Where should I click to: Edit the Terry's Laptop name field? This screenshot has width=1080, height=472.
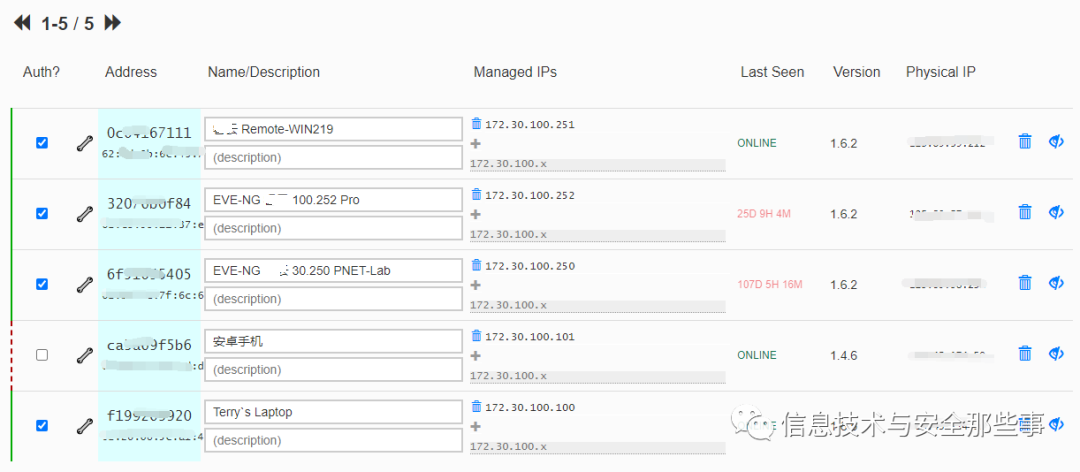[x=333, y=412]
